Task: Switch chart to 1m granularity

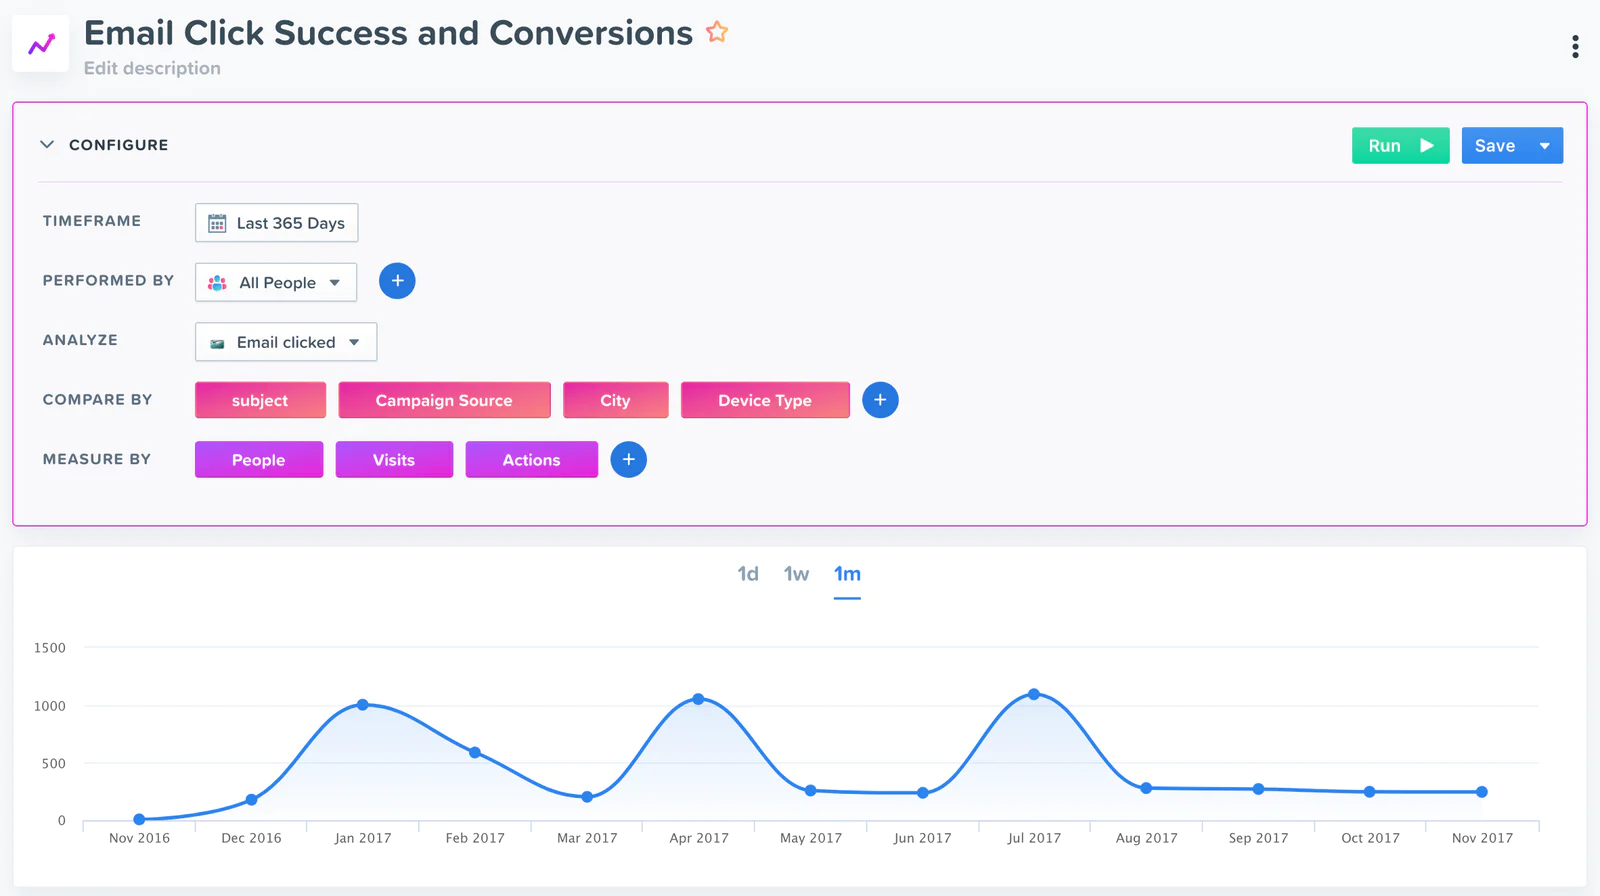Action: pyautogui.click(x=847, y=574)
